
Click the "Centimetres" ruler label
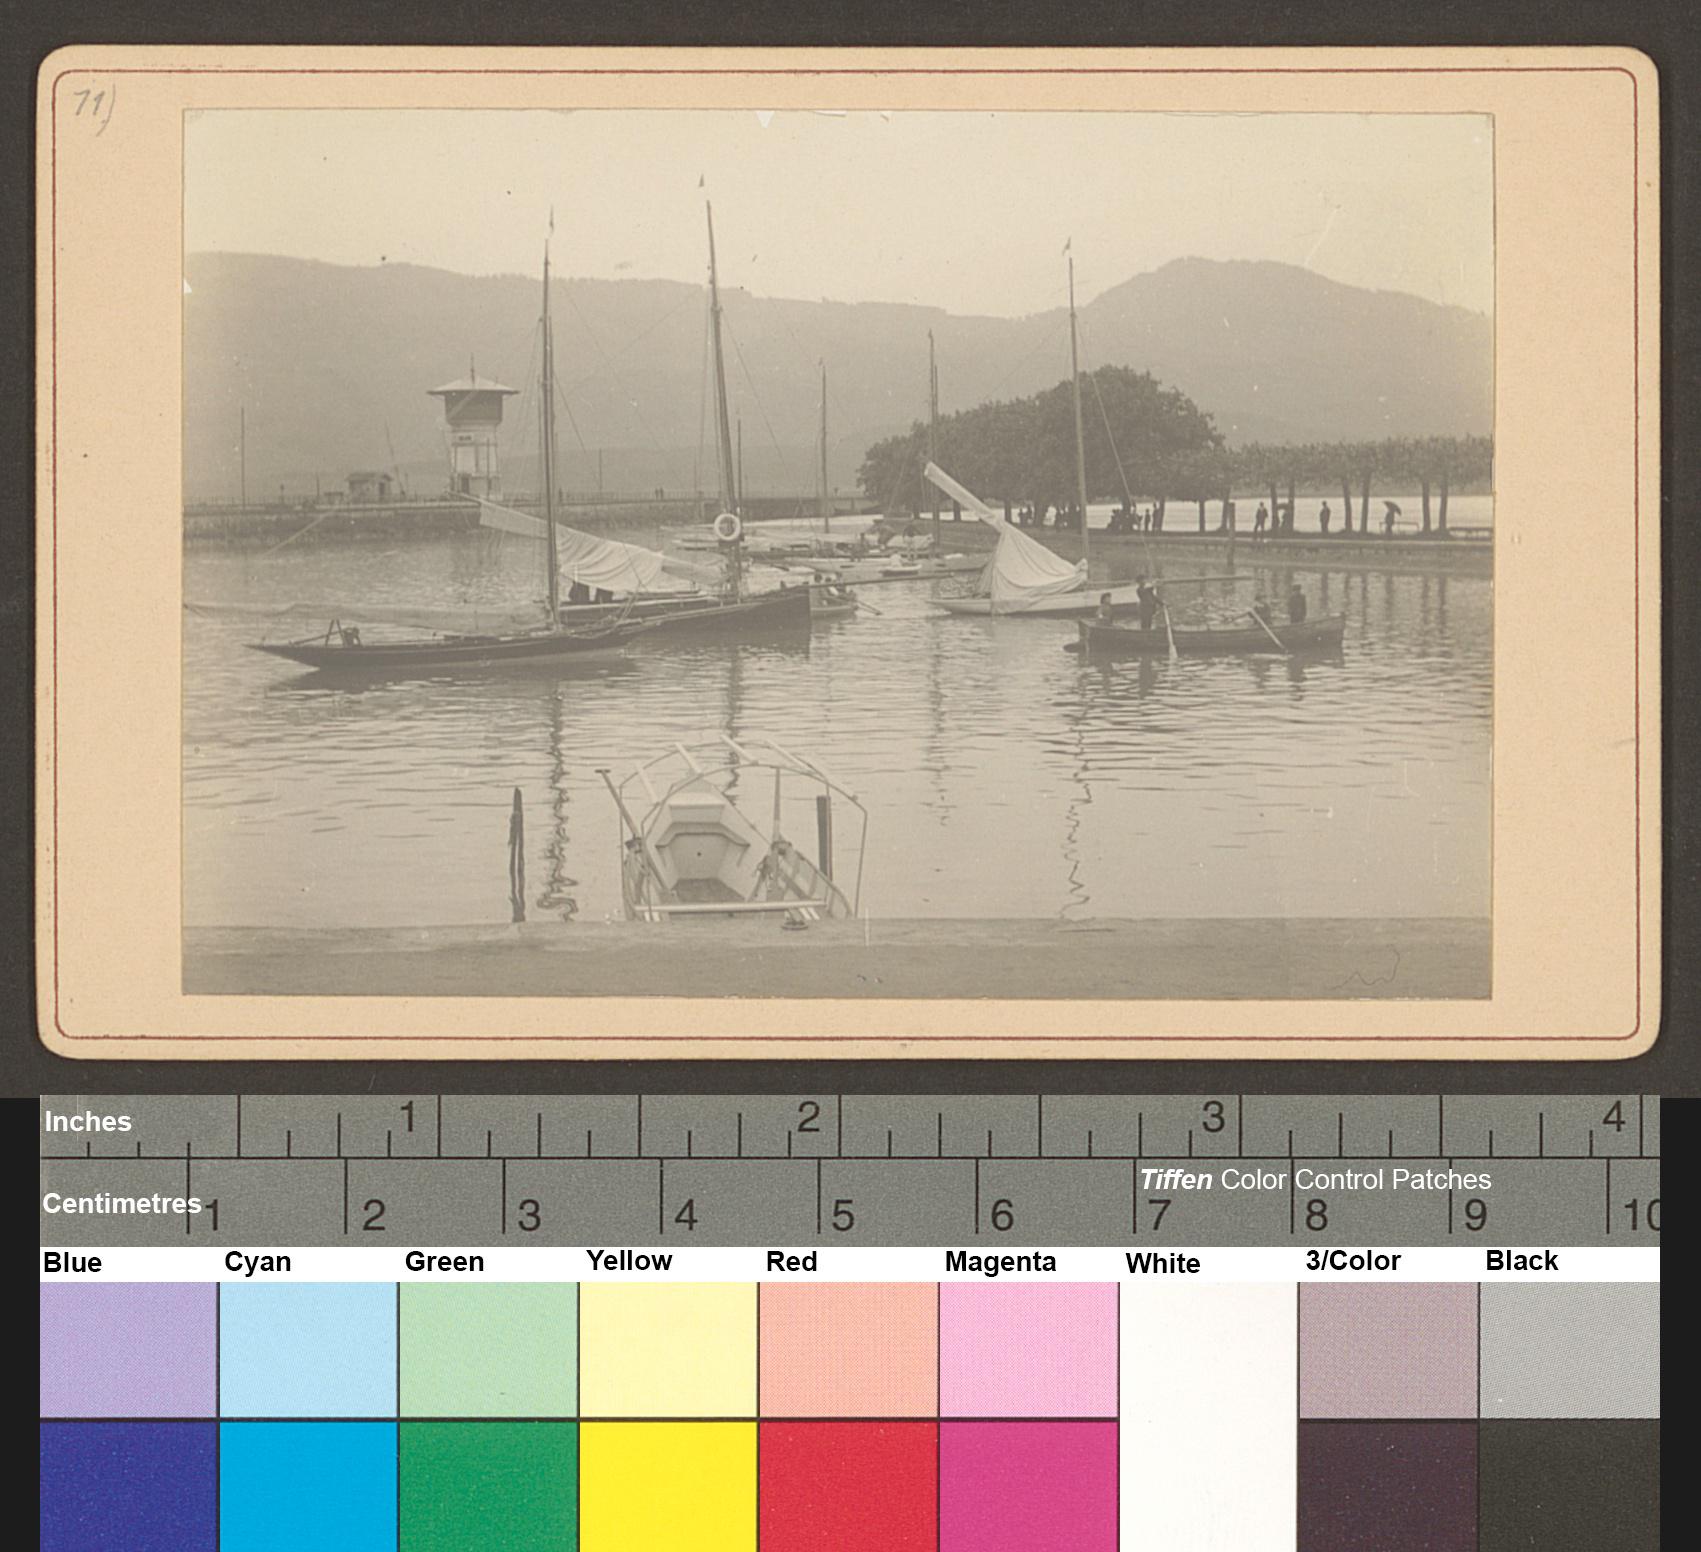(122, 1204)
